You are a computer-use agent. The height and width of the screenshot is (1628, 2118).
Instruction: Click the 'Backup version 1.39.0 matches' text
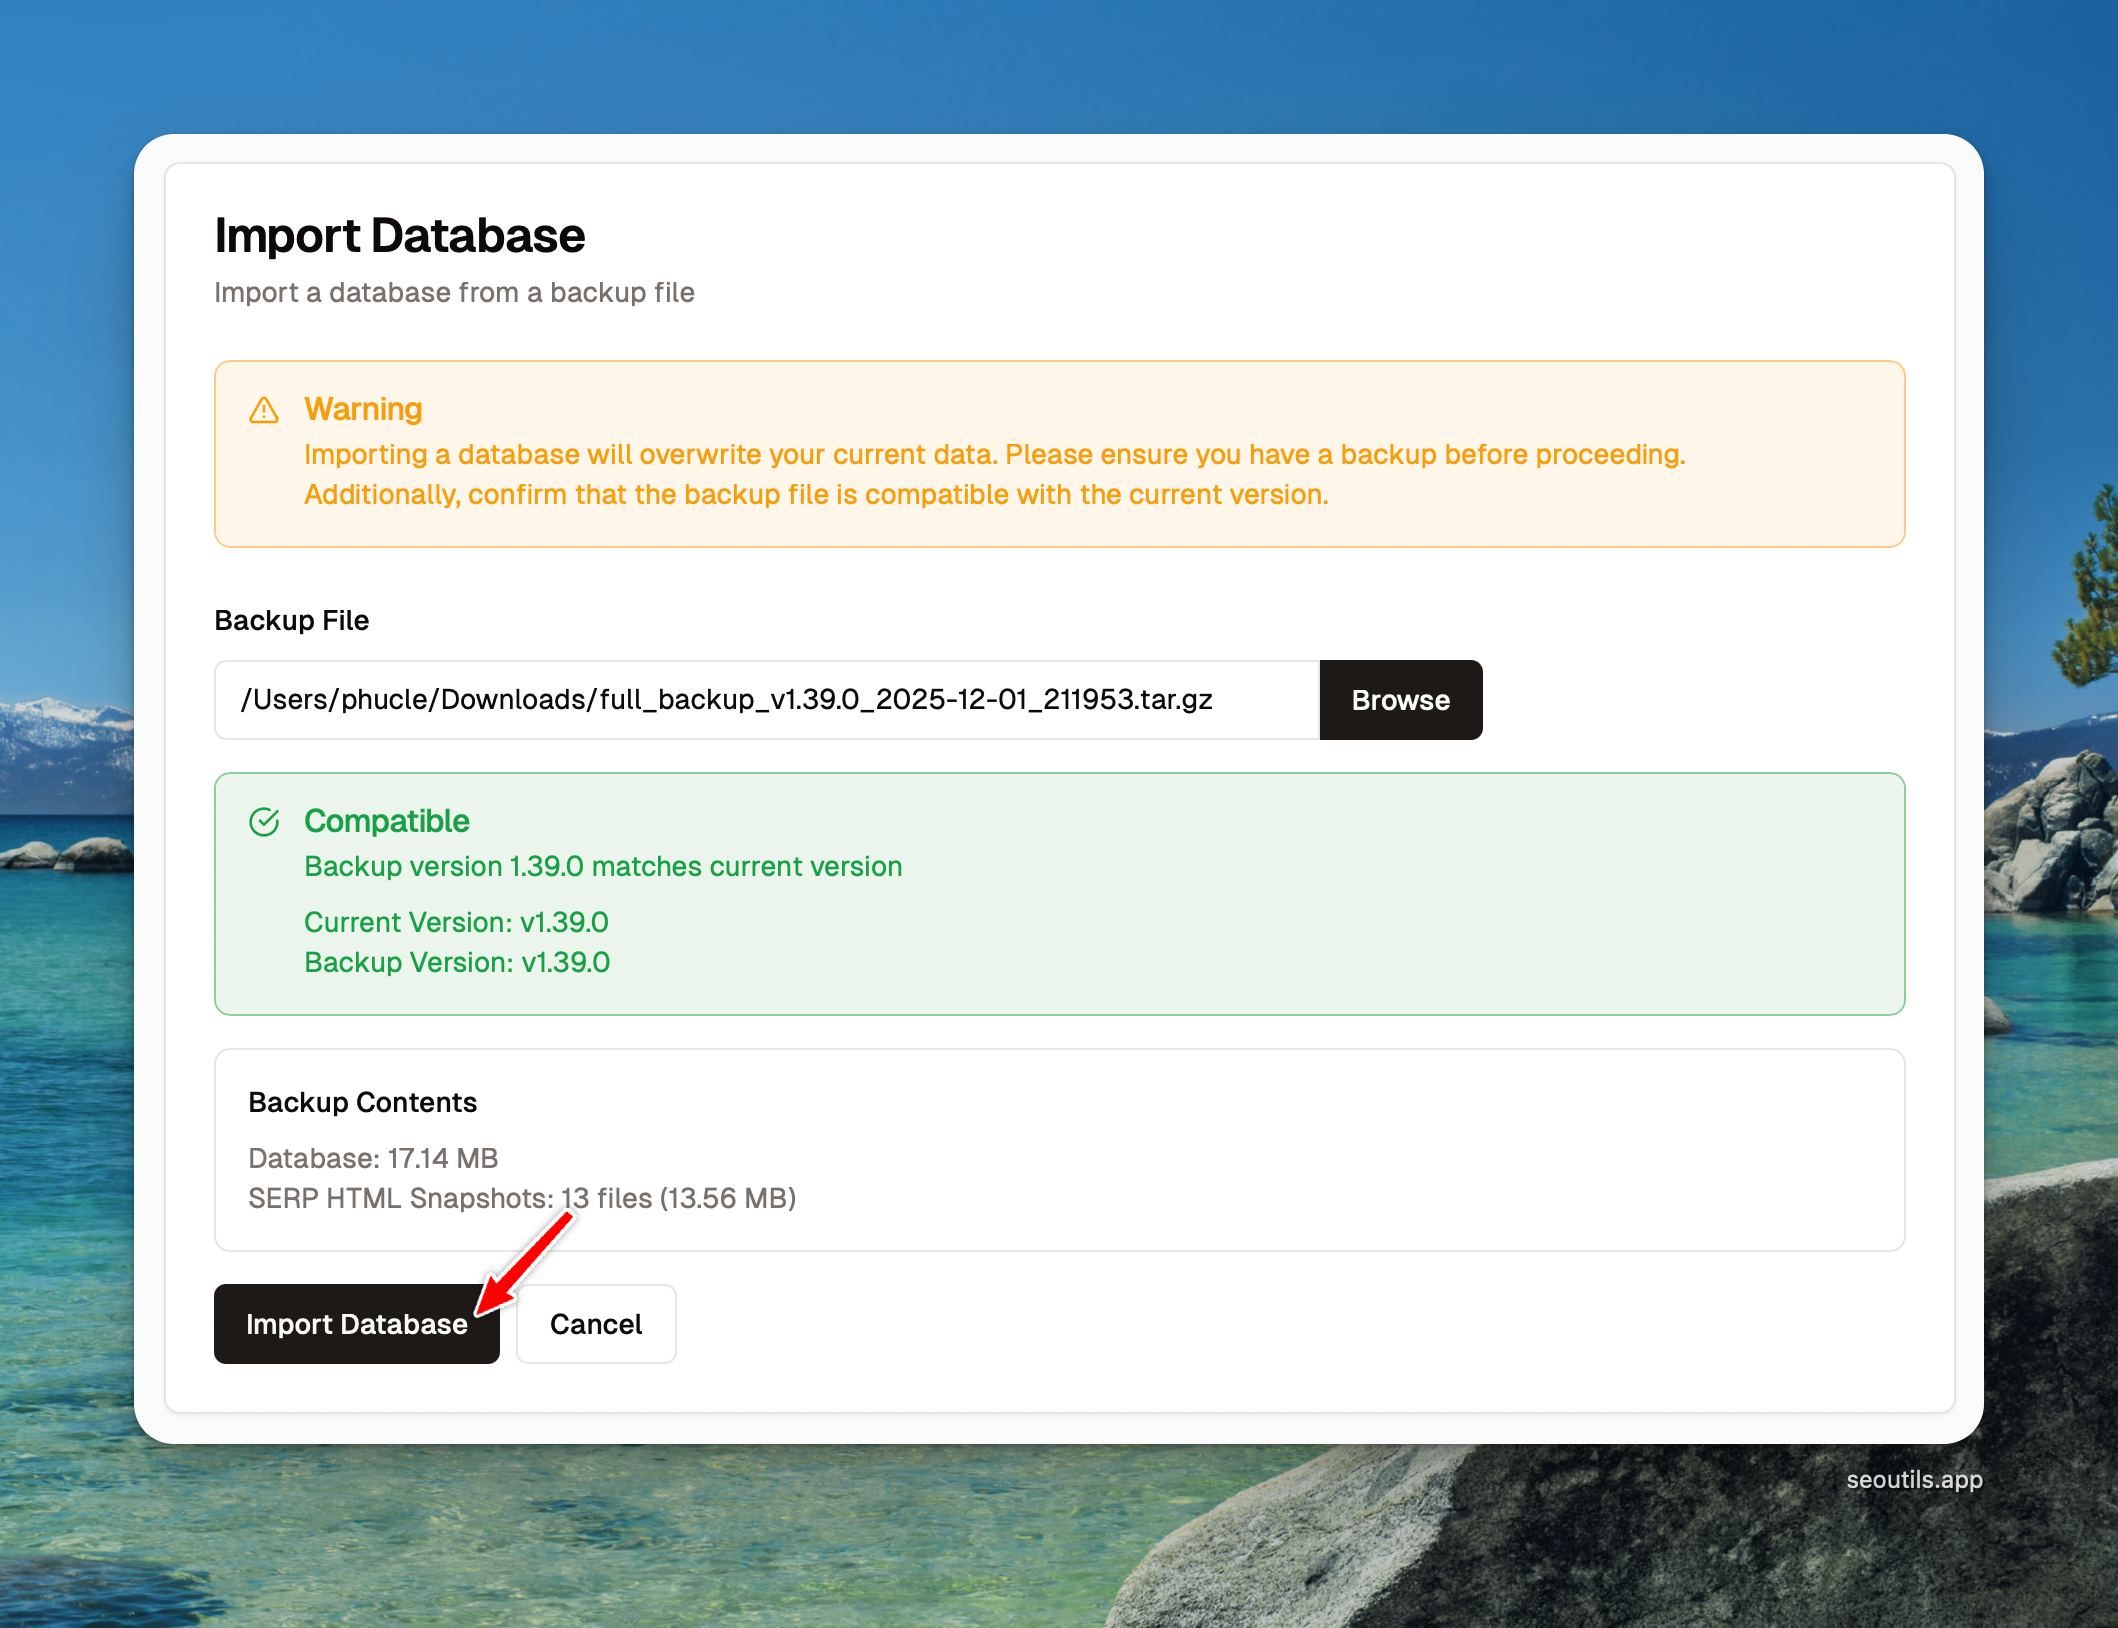pyautogui.click(x=603, y=866)
